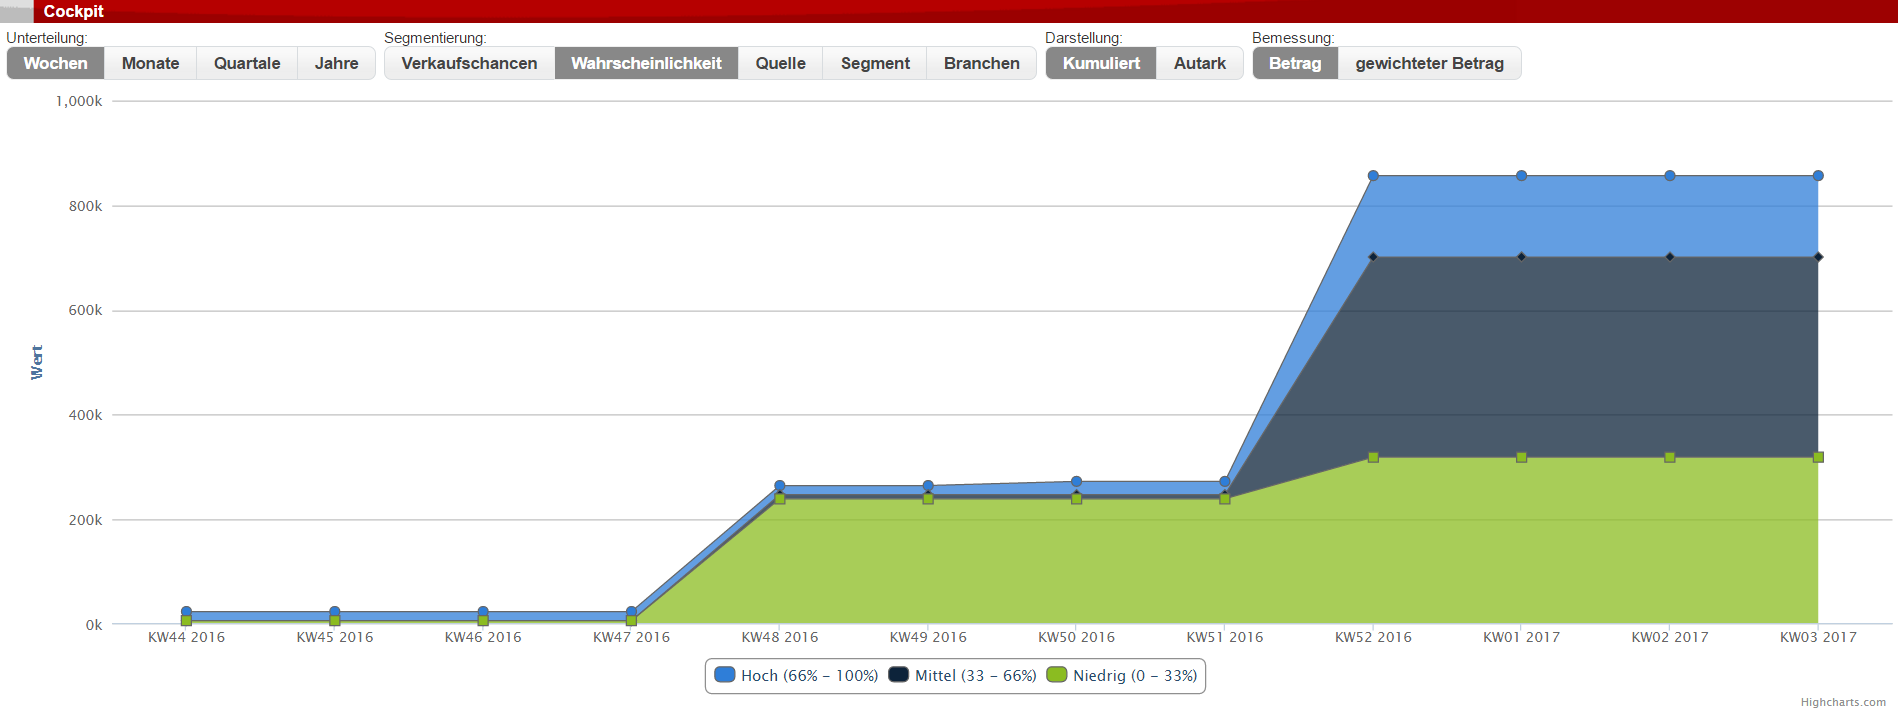Click Mittel data point at KW03 2017

click(x=1818, y=257)
